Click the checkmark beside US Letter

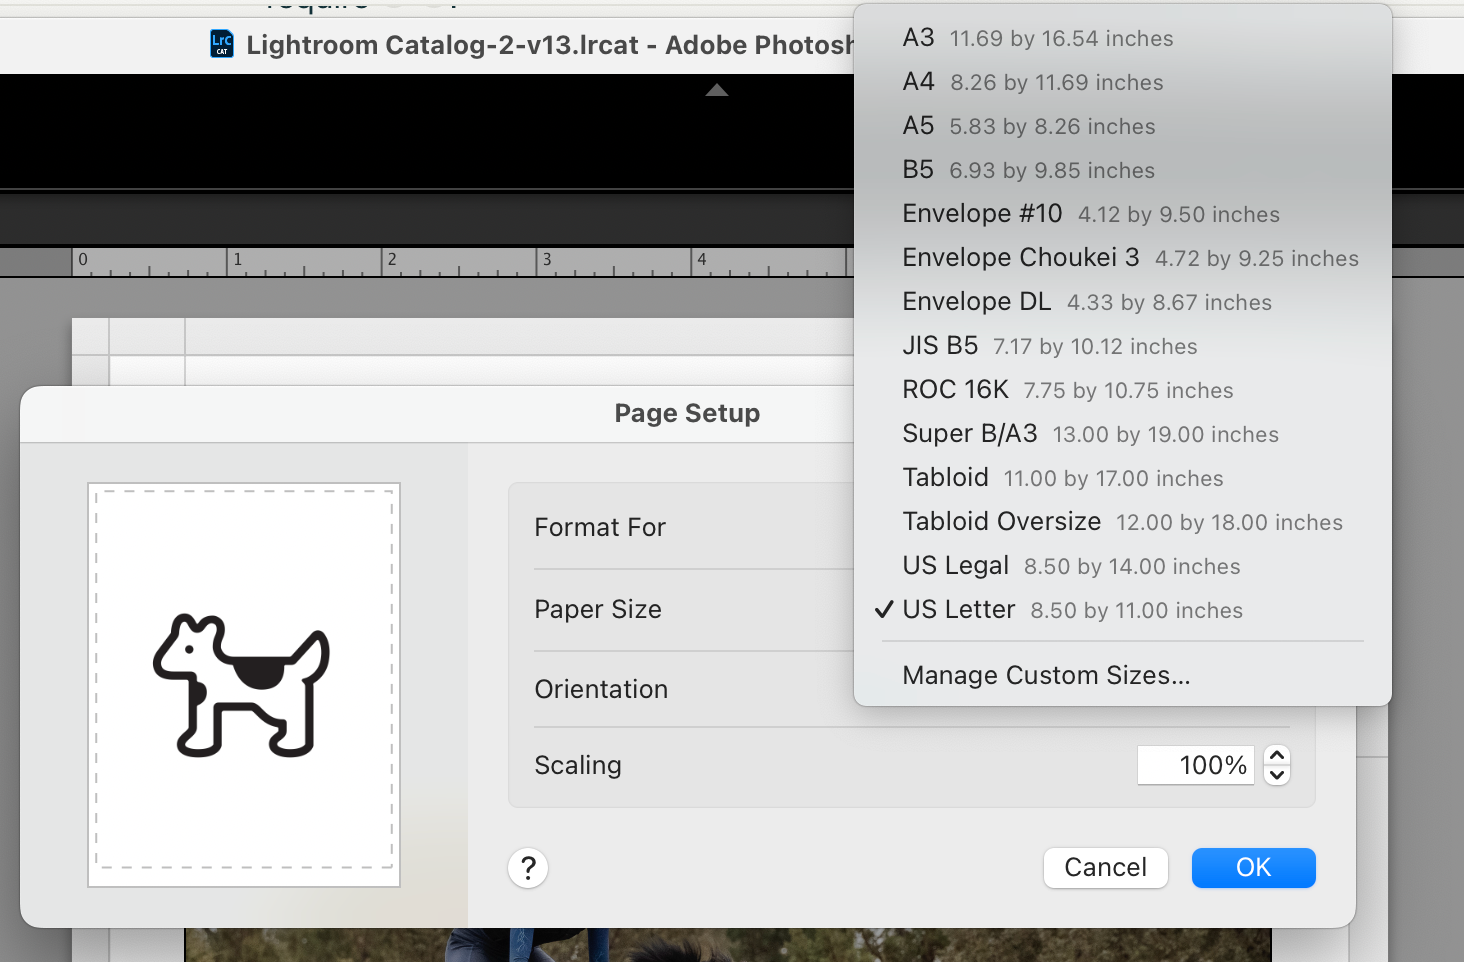pyautogui.click(x=884, y=609)
